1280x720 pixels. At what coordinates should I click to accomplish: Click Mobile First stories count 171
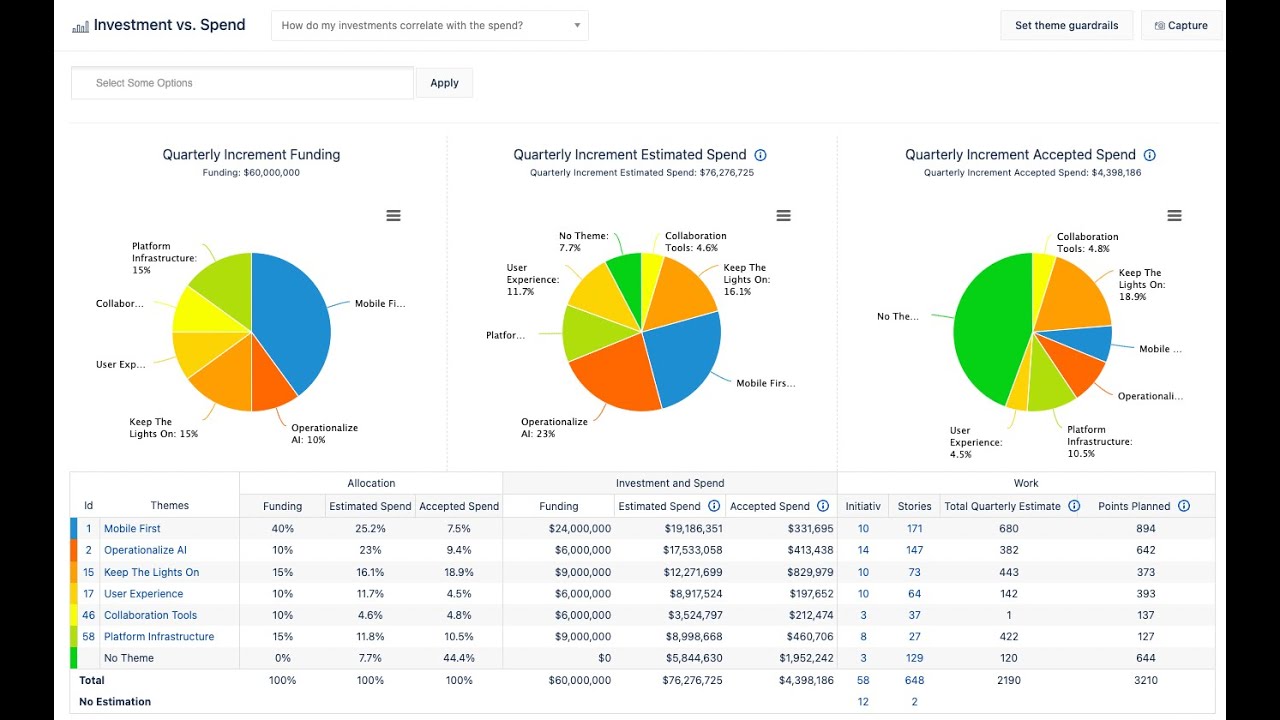click(914, 529)
